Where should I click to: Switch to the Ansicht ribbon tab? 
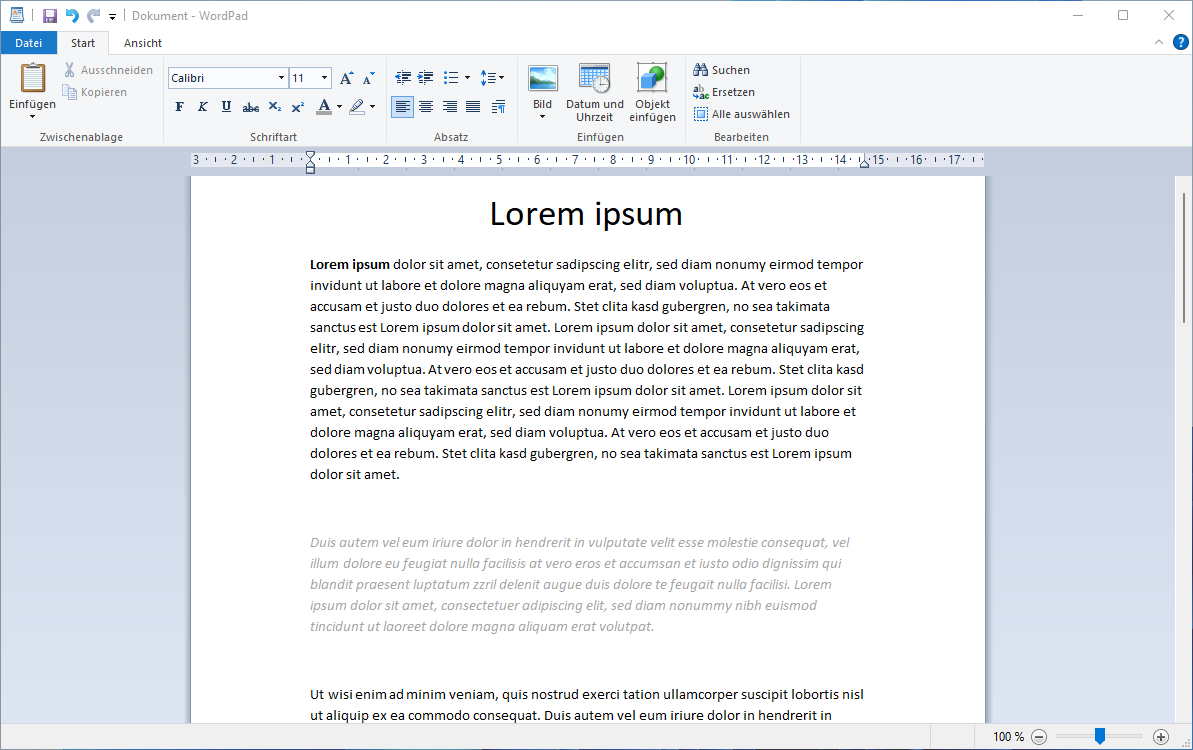click(x=142, y=43)
